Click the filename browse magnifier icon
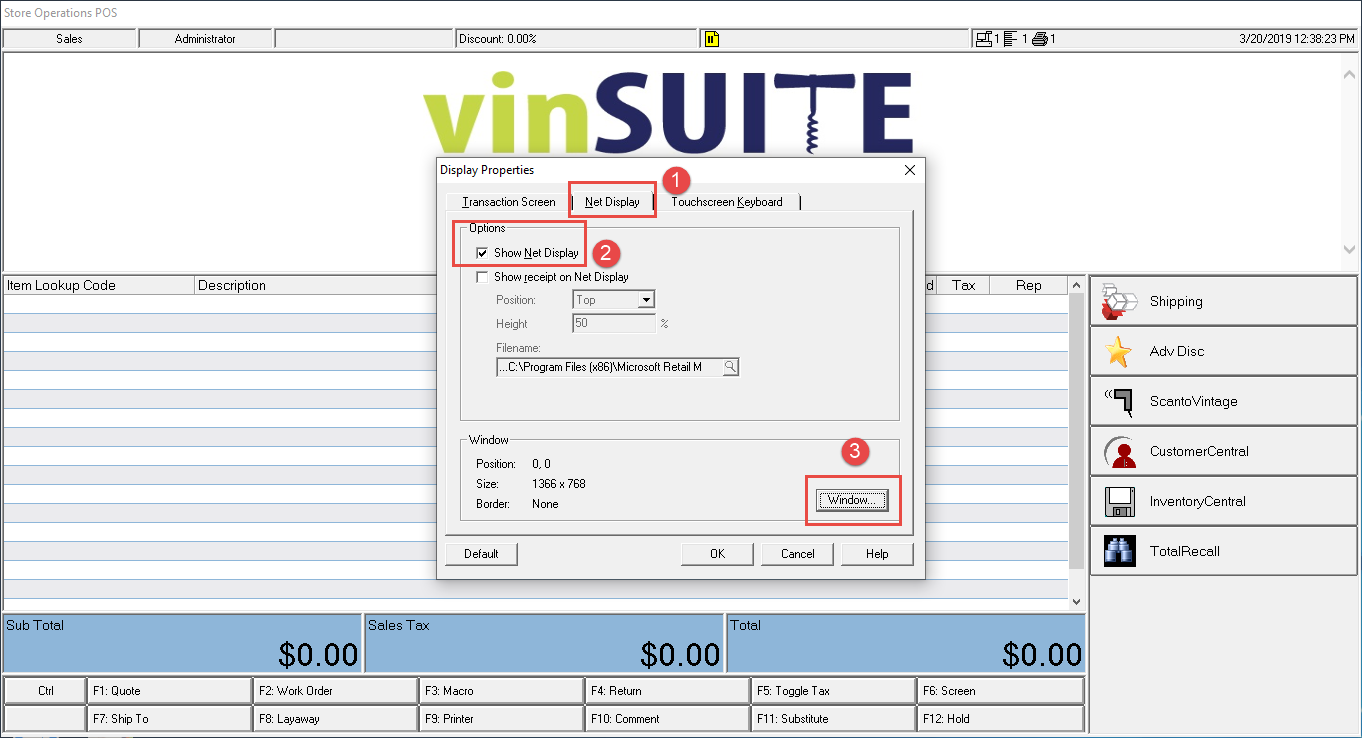This screenshot has height=738, width=1362. coord(730,367)
